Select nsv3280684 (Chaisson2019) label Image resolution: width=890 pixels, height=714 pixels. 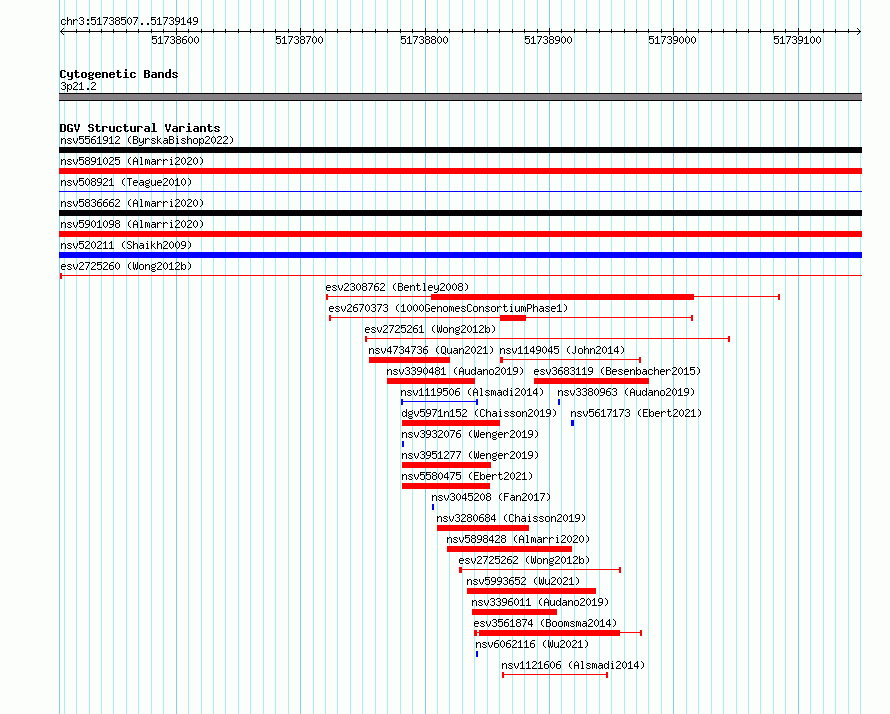click(x=511, y=518)
